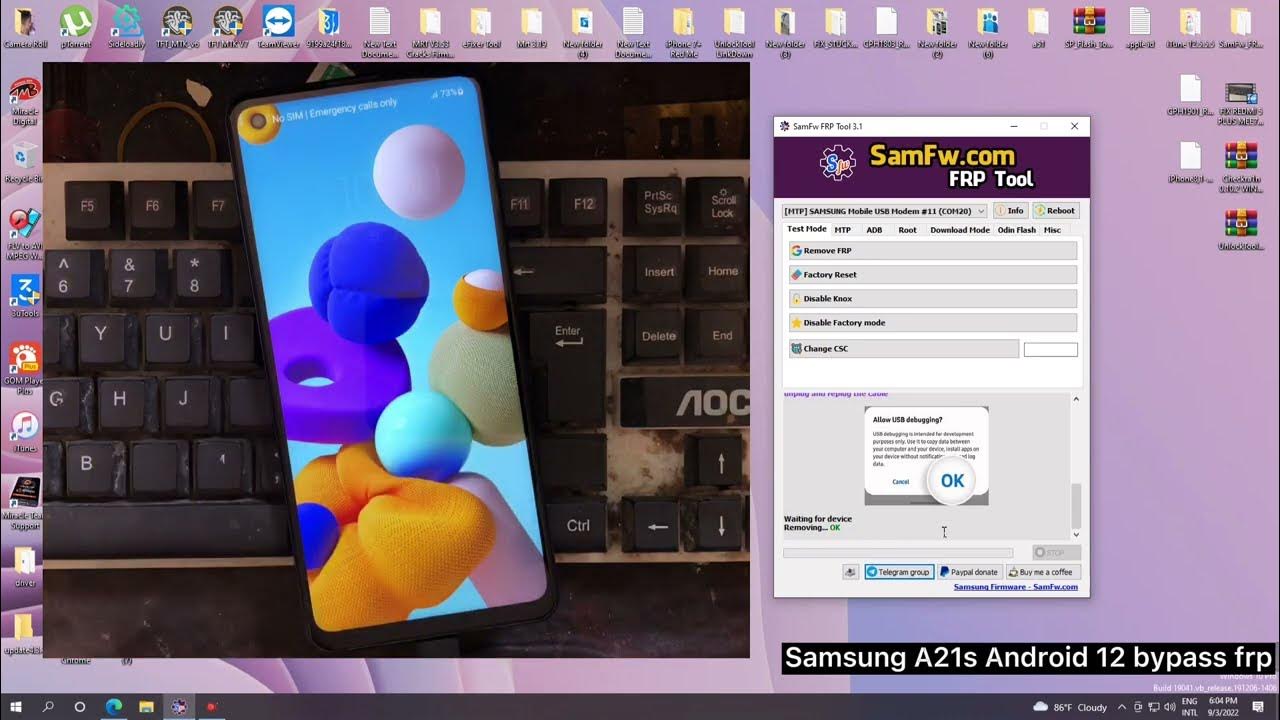Open the apple-id text file
The width and height of the screenshot is (1280, 720).
click(1139, 27)
